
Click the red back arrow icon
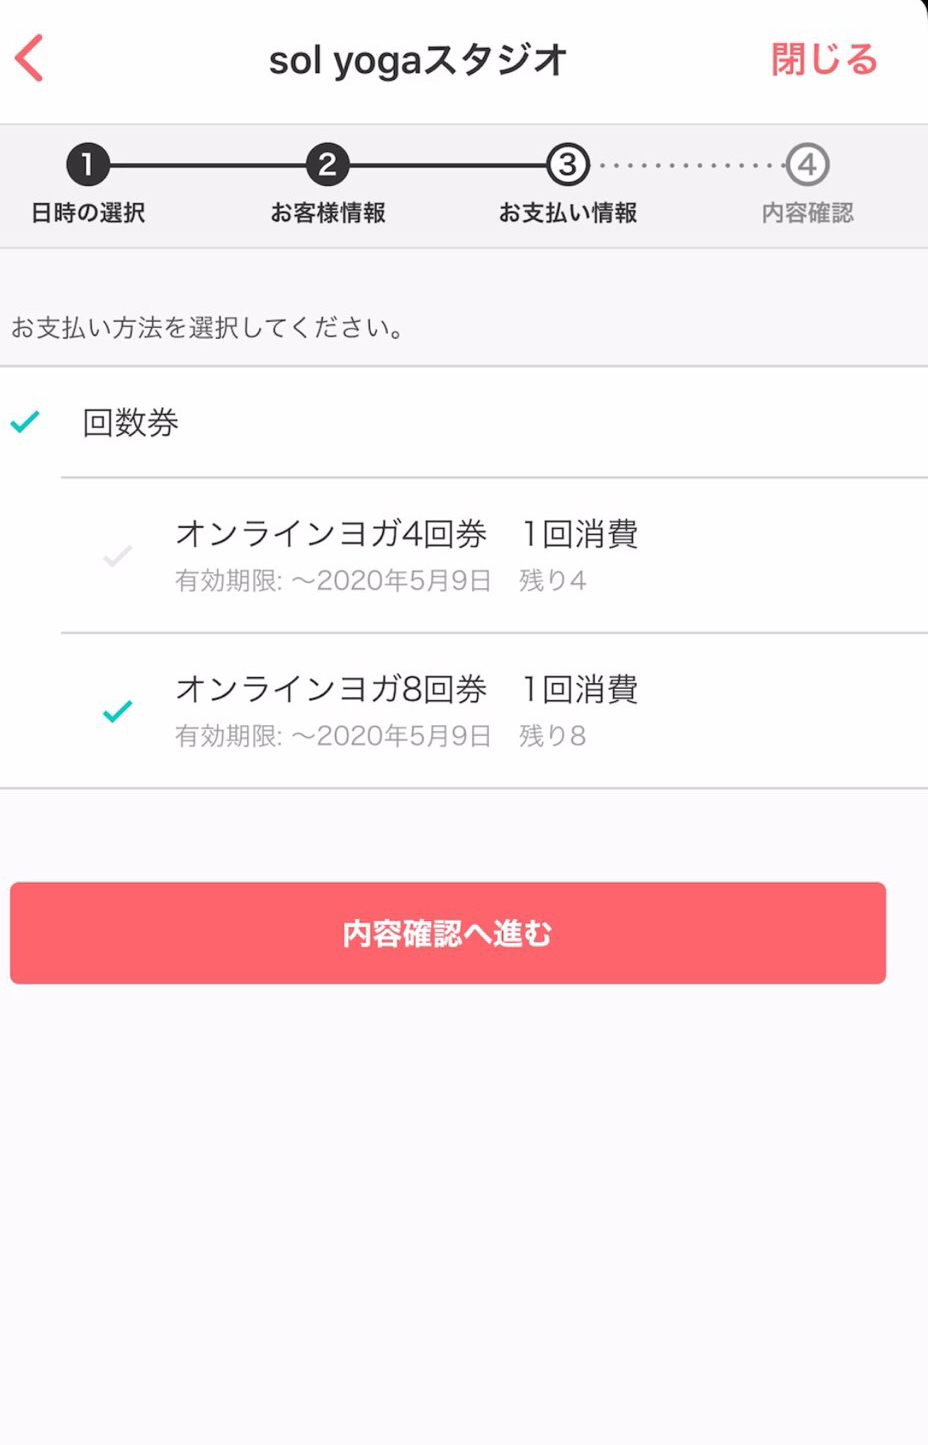[29, 60]
